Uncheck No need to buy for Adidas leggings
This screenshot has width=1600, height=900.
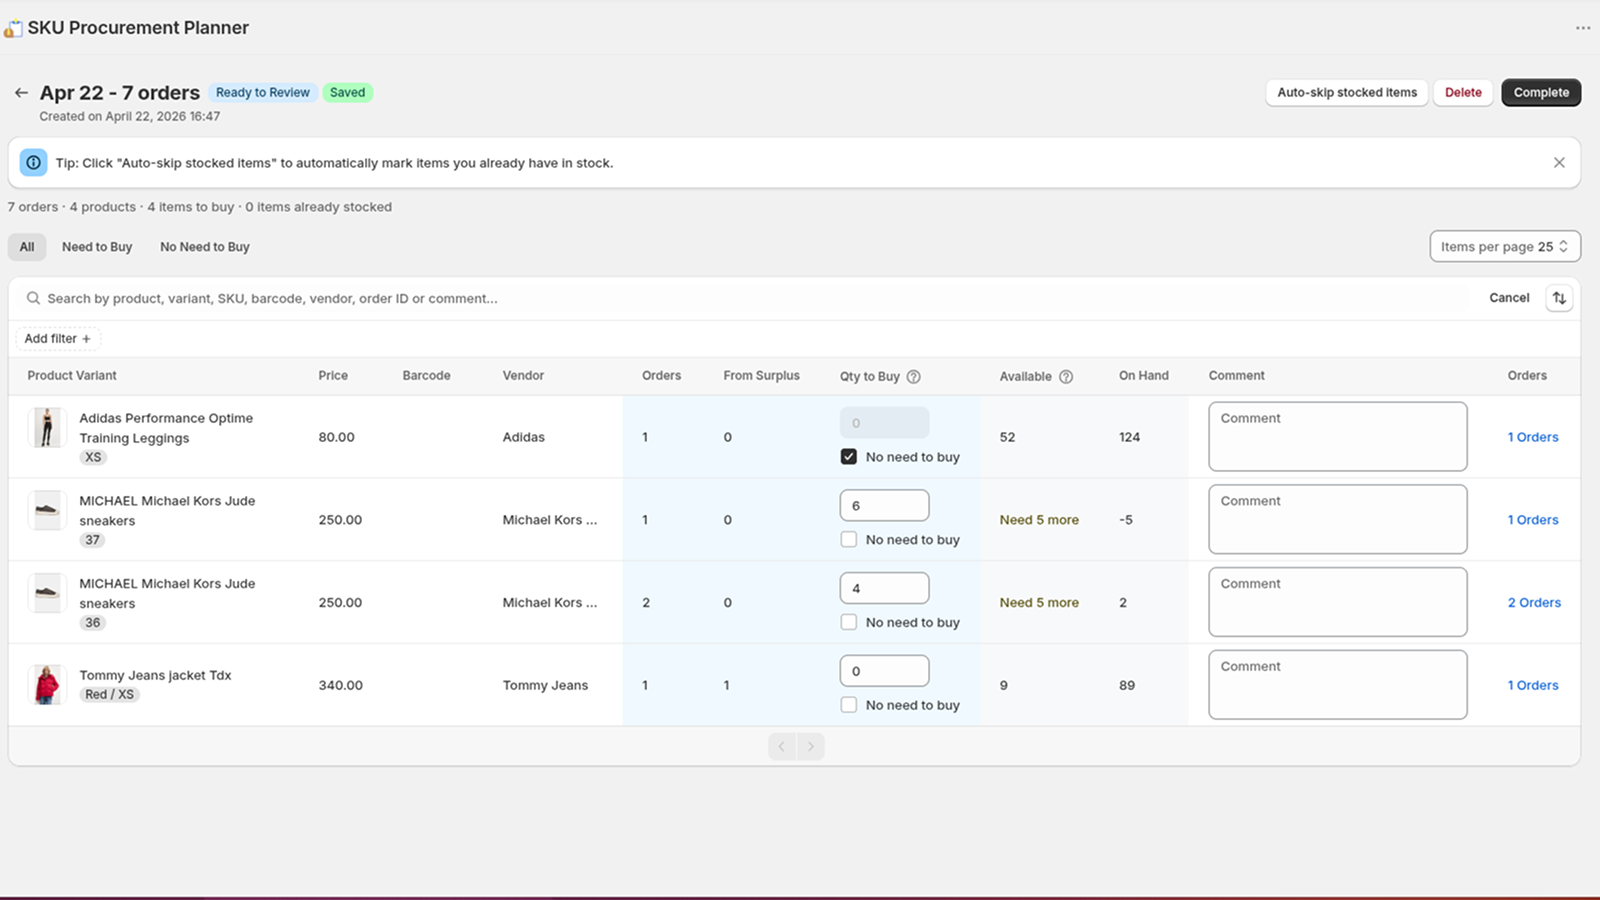tap(849, 457)
